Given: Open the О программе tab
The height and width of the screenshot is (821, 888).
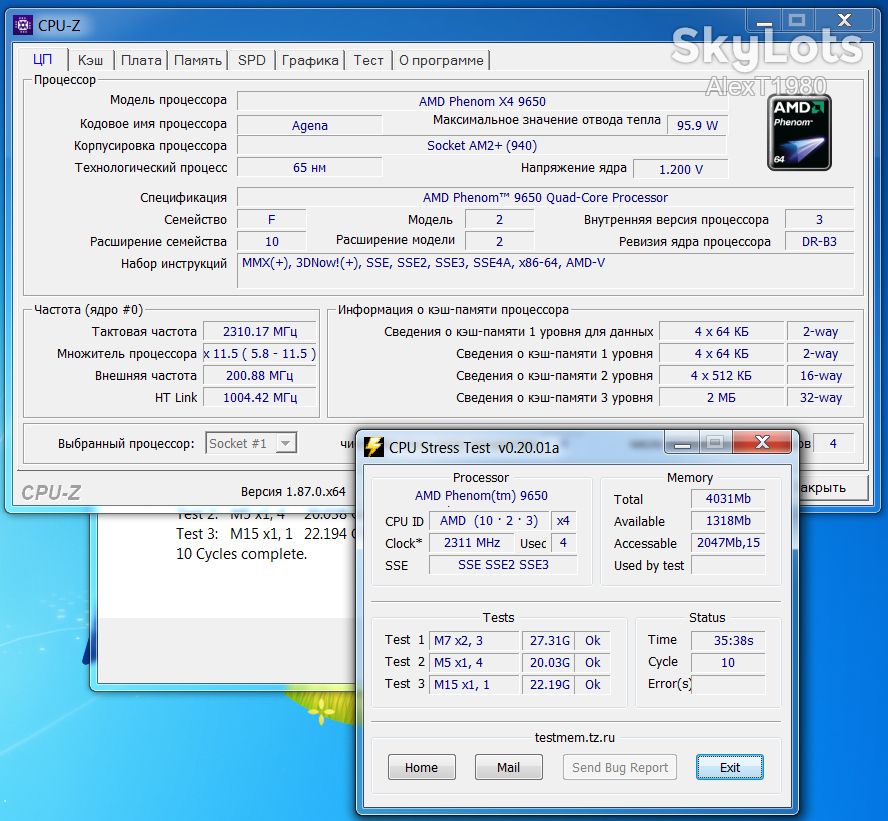Looking at the screenshot, I should coord(441,60).
